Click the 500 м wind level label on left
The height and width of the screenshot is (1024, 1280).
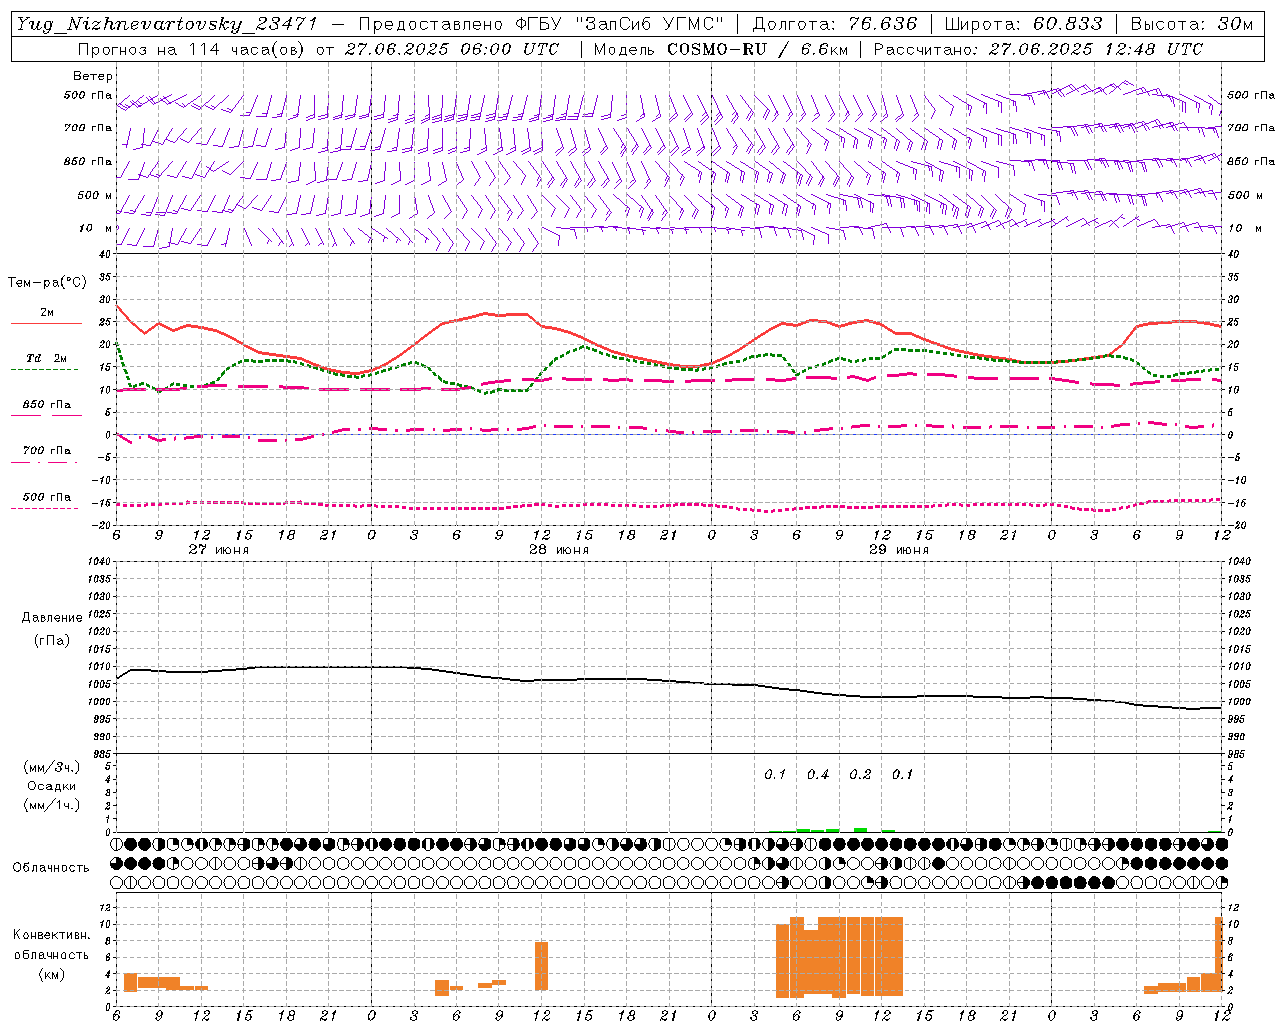tap(96, 195)
